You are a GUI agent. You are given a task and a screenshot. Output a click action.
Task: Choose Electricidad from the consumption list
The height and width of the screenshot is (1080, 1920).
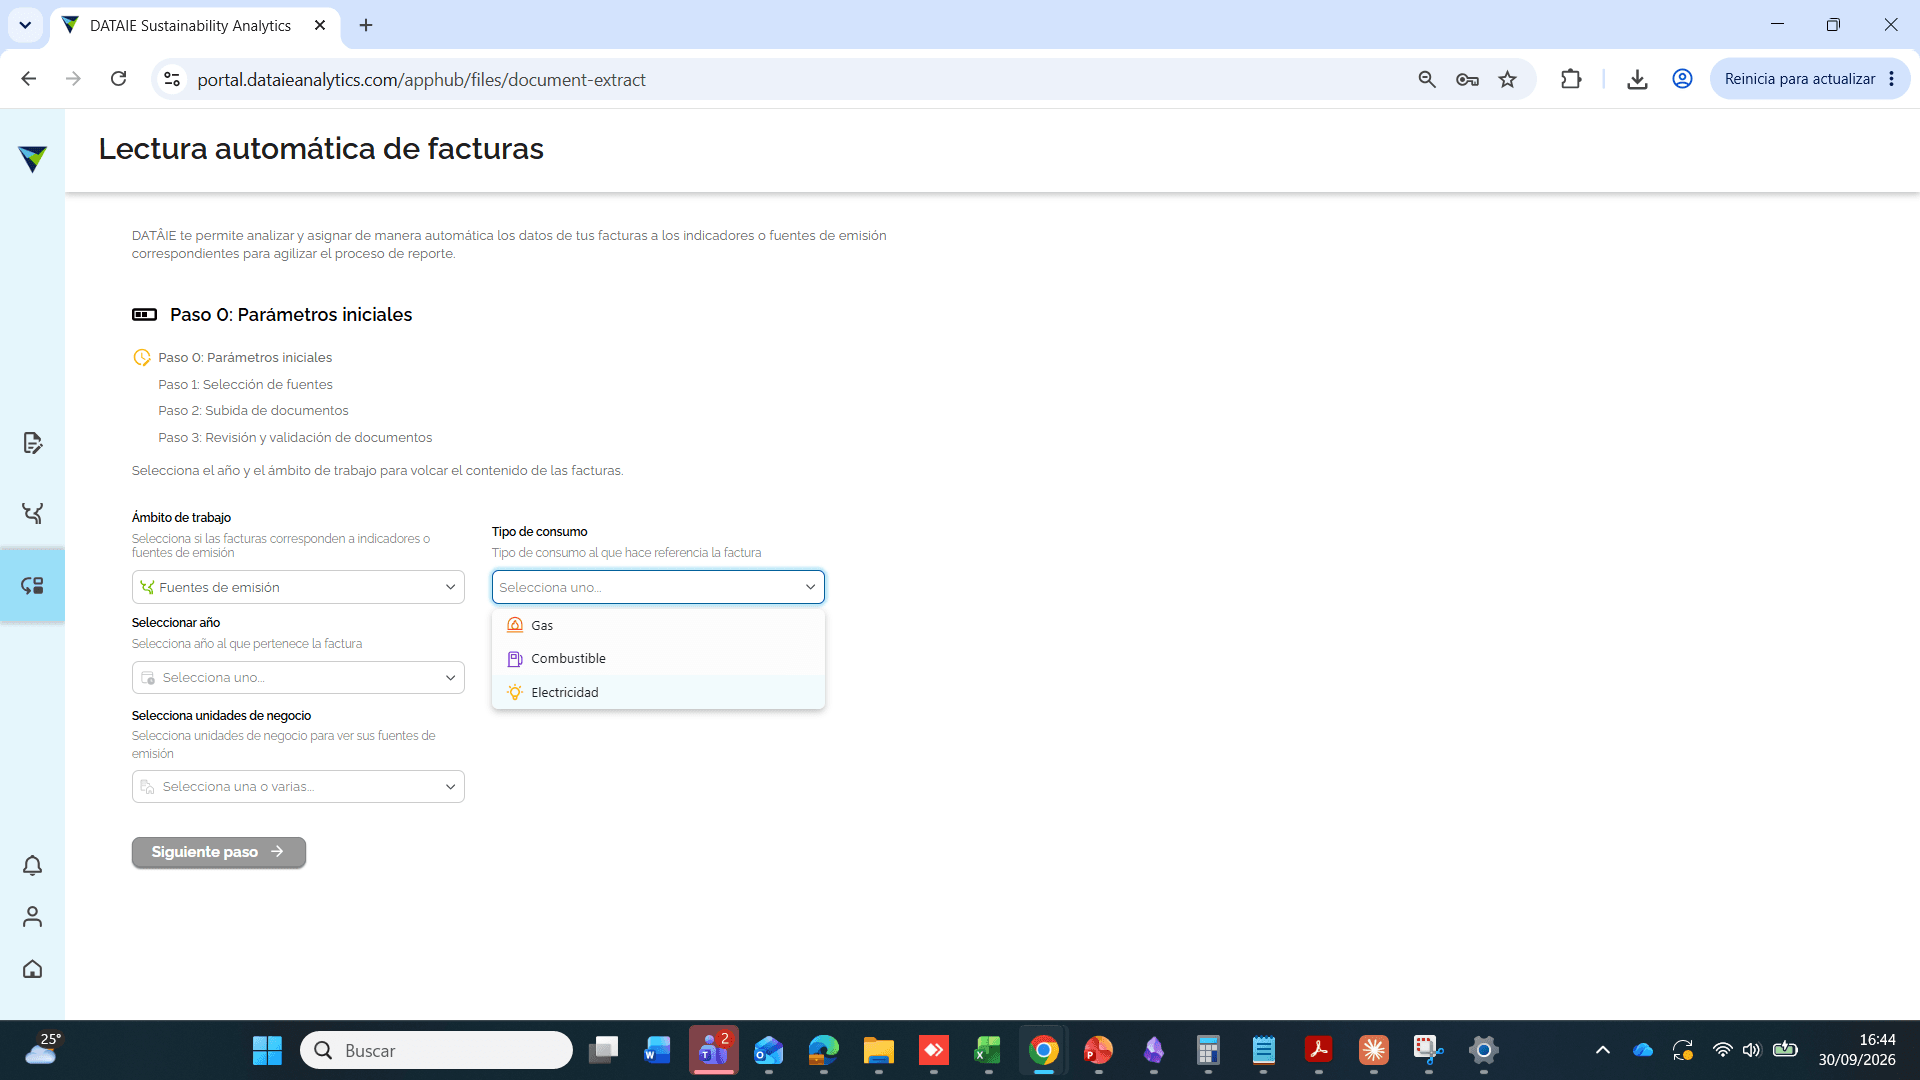pos(658,692)
